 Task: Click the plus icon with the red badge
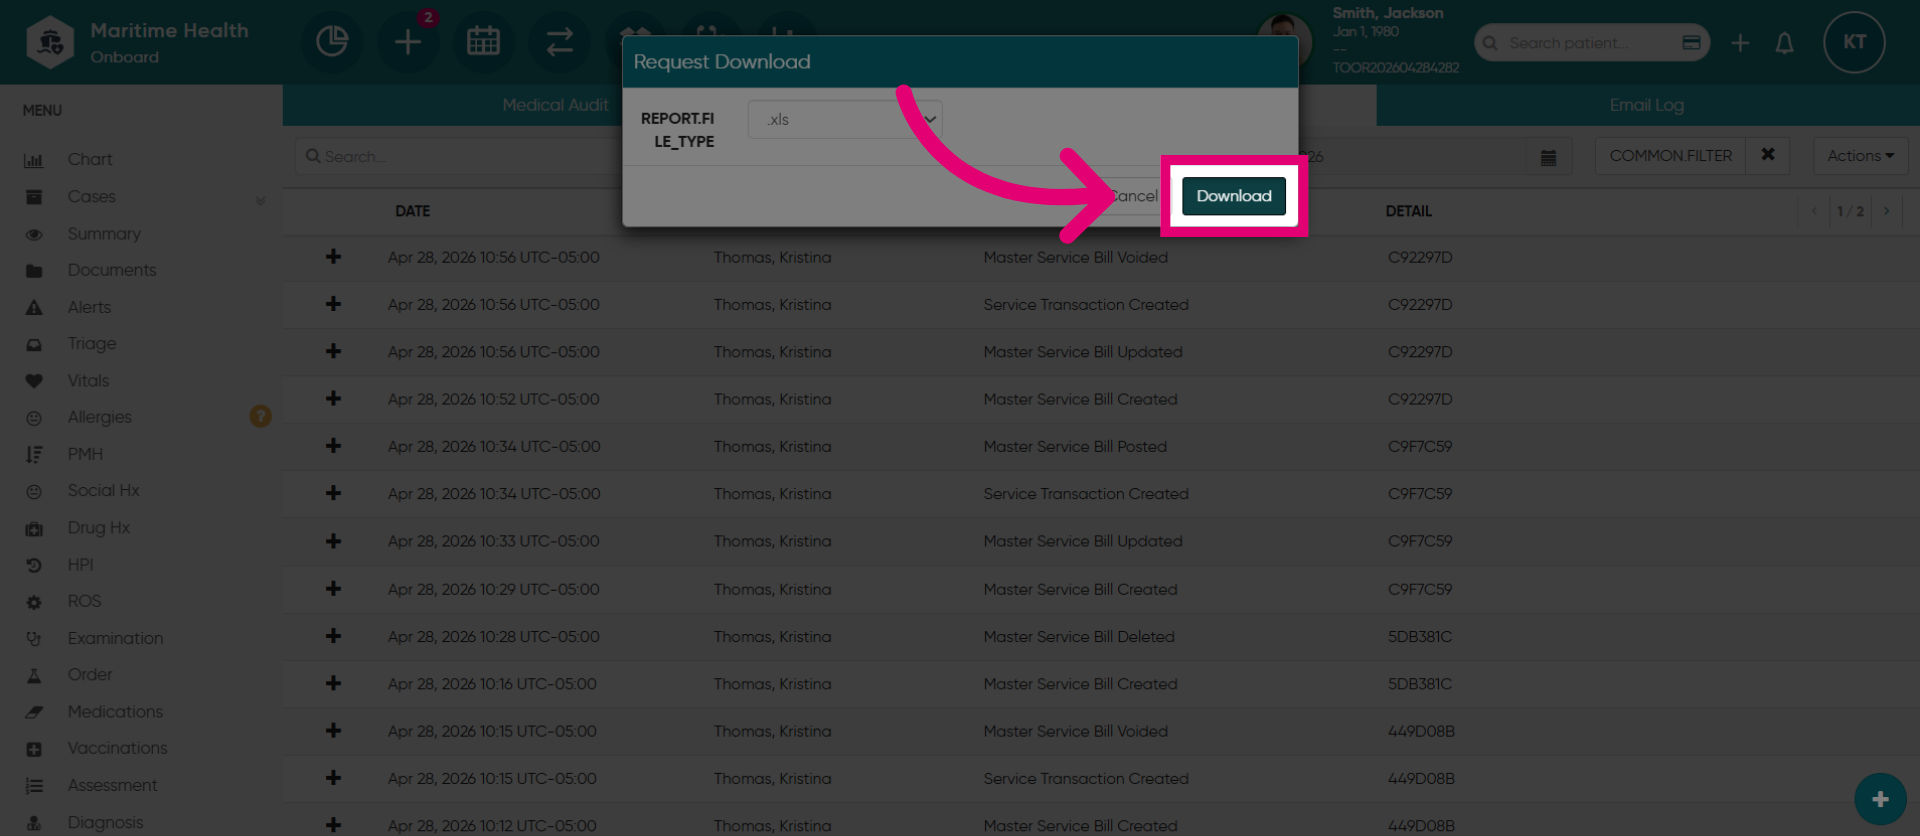pyautogui.click(x=408, y=42)
